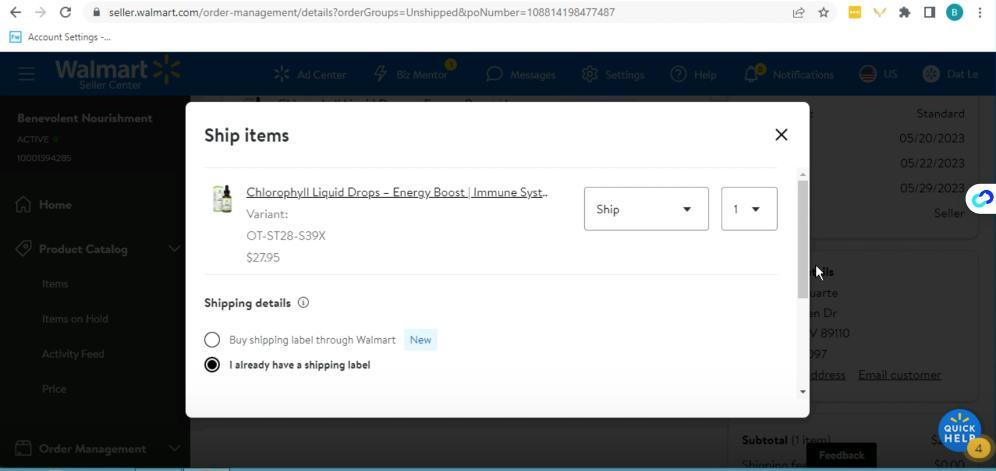
Task: Click the Walmart Seller Center logo
Action: [118, 72]
